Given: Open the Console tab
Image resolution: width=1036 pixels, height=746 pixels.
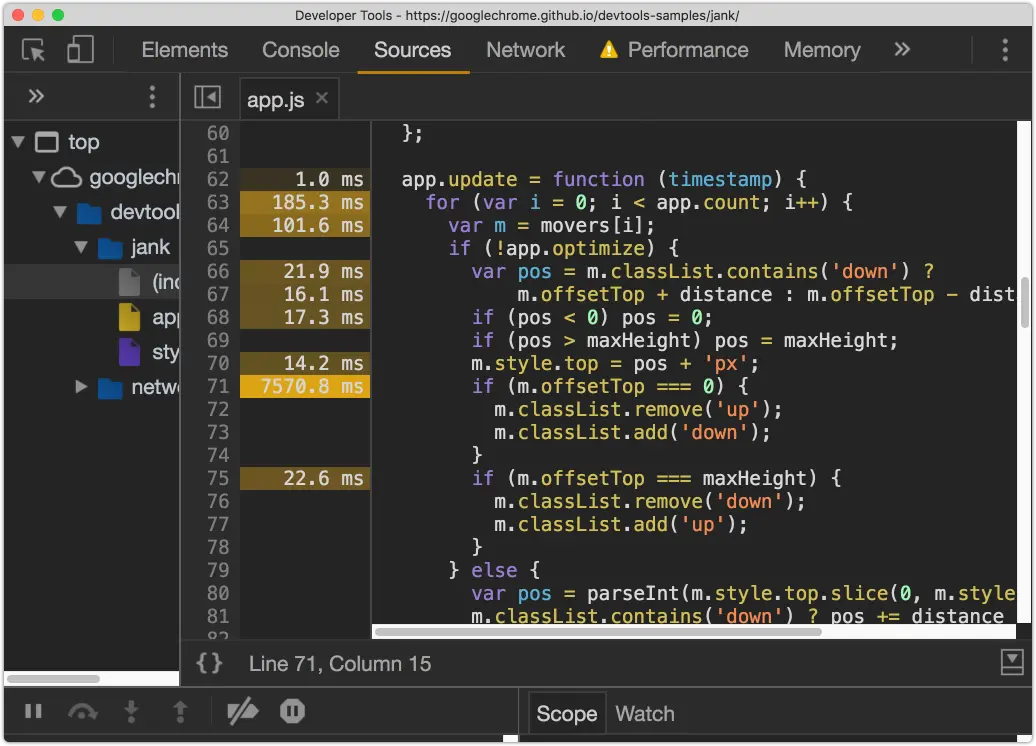Looking at the screenshot, I should (301, 50).
